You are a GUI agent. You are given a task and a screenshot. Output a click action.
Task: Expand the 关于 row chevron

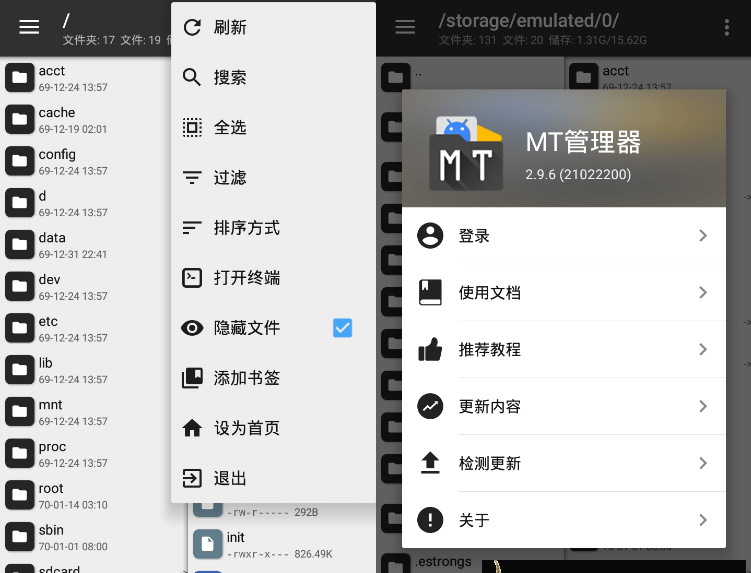703,520
